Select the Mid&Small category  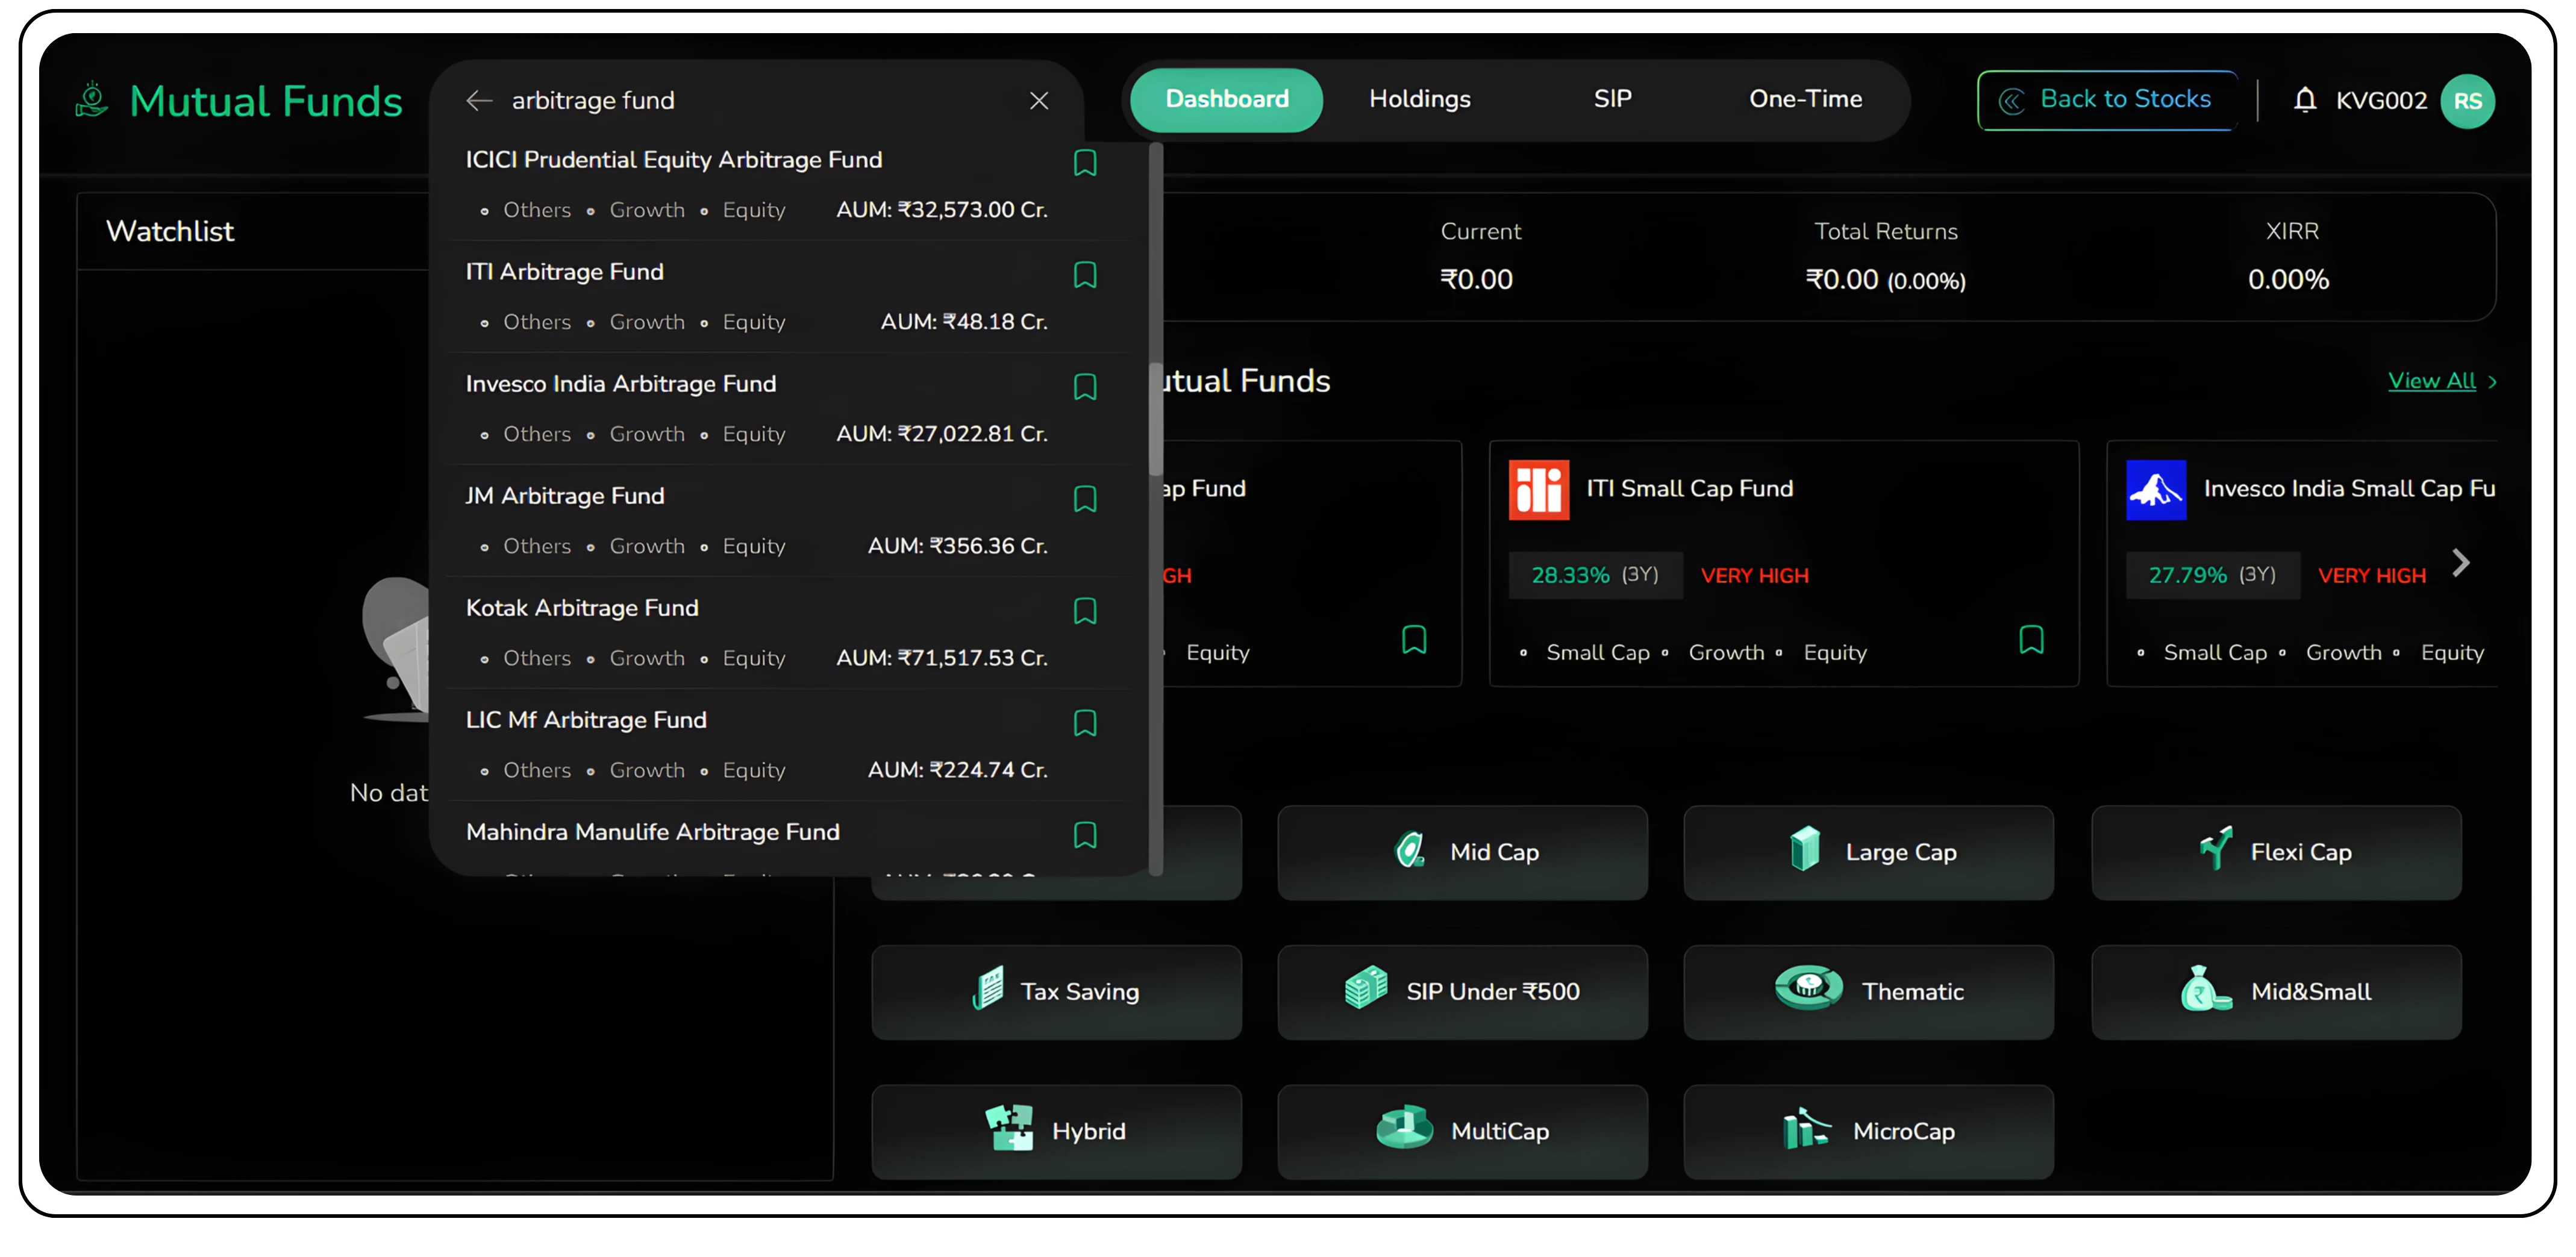click(x=2276, y=993)
